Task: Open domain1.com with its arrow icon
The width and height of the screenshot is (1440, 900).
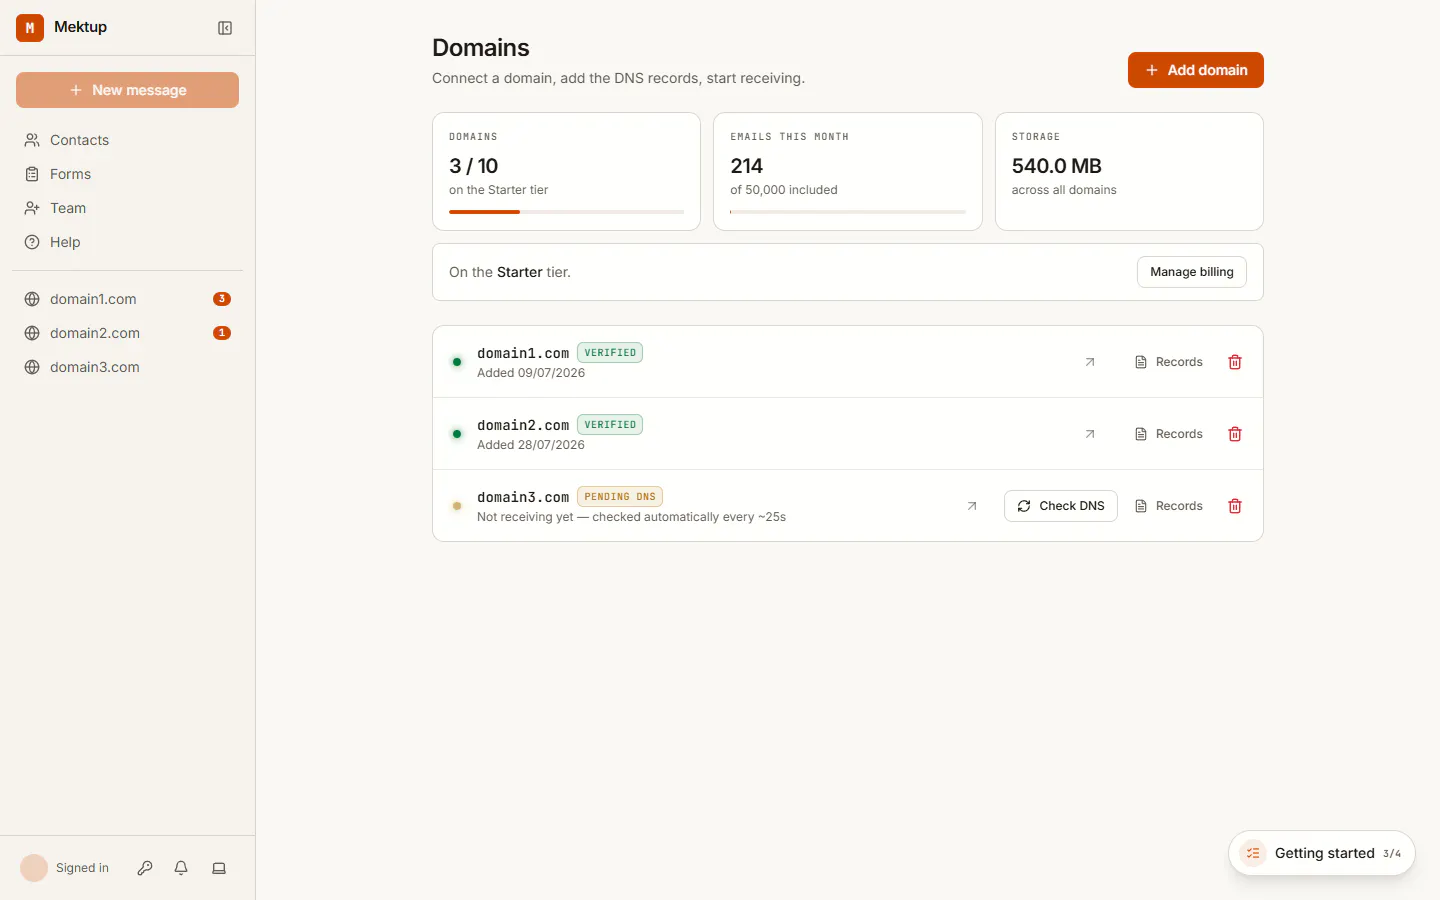Action: pos(1090,362)
